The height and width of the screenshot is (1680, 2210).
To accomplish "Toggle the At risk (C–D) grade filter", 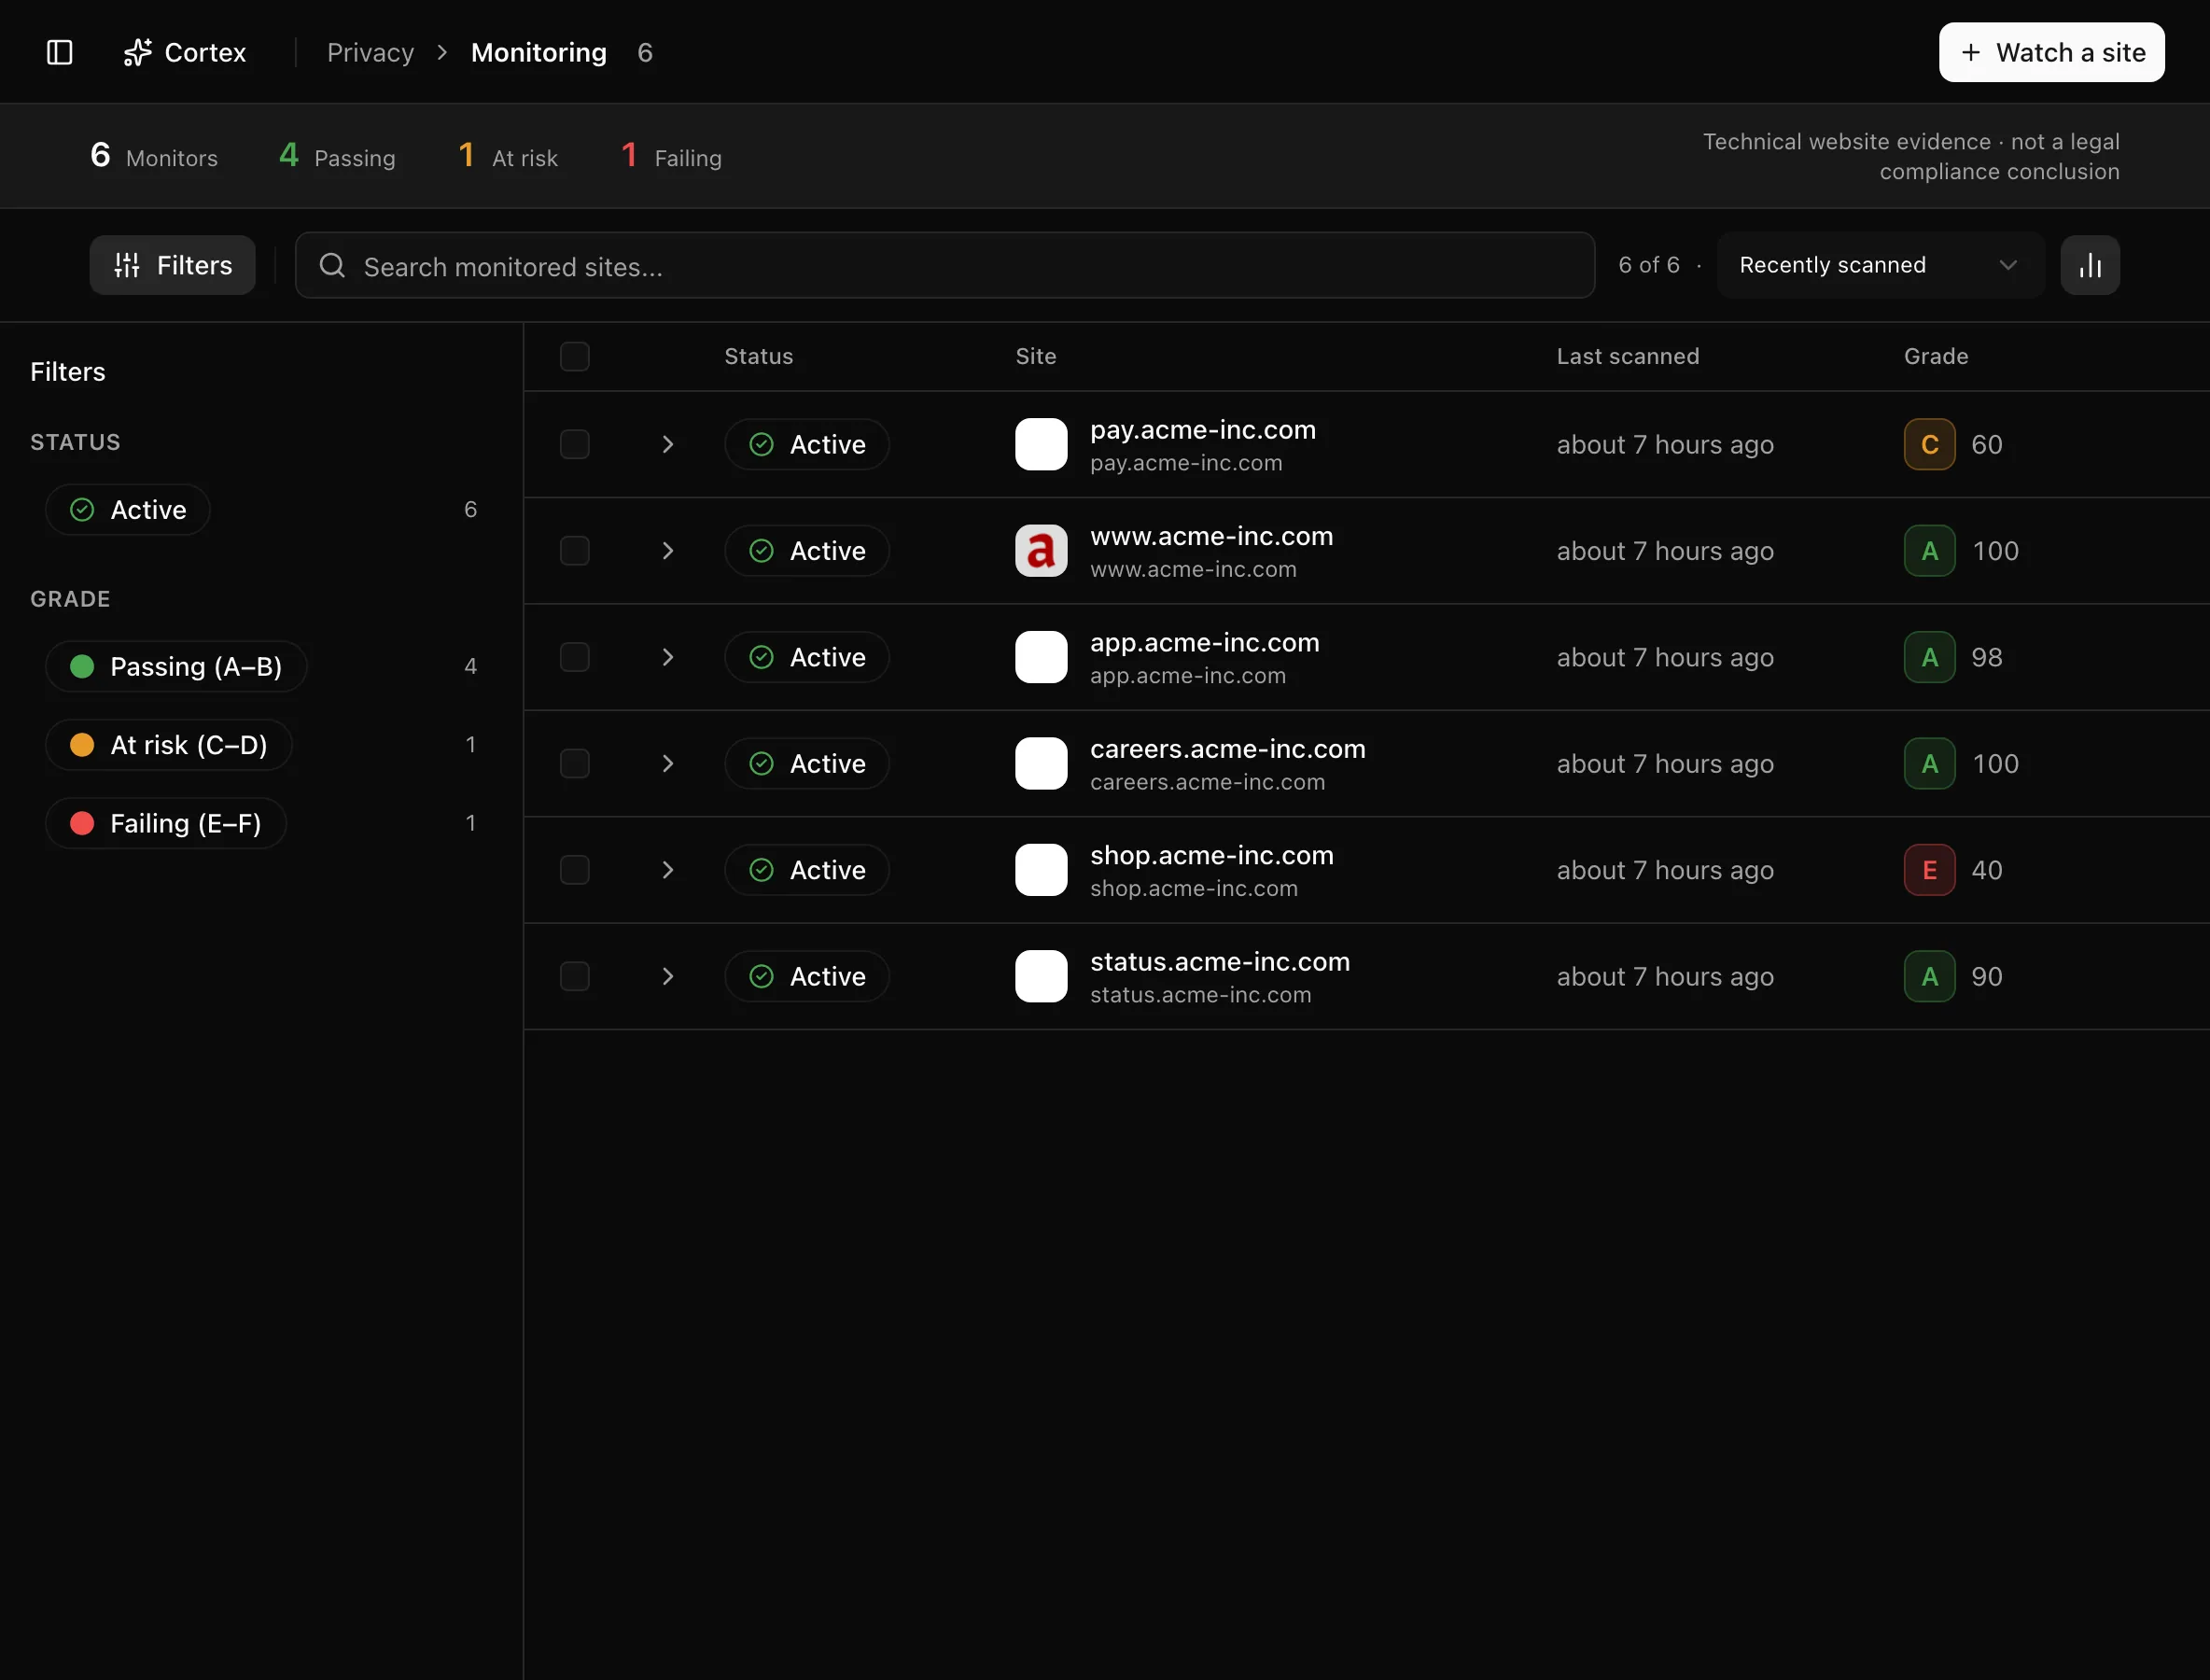I will click(169, 745).
